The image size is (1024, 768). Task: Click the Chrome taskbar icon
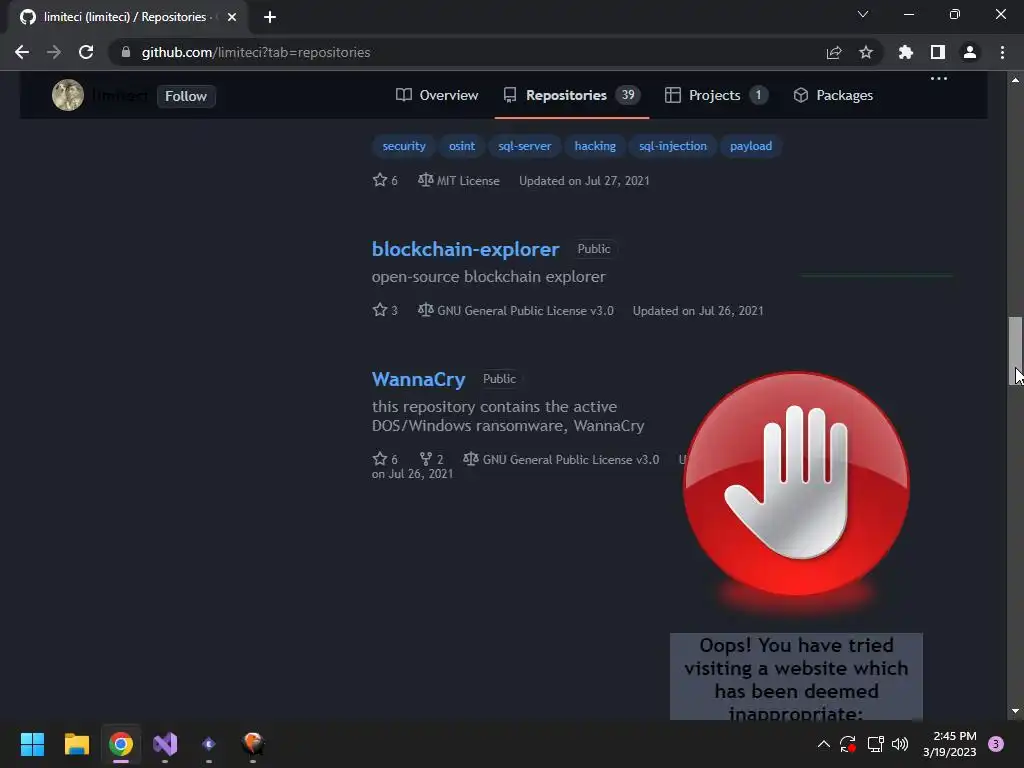(x=121, y=744)
